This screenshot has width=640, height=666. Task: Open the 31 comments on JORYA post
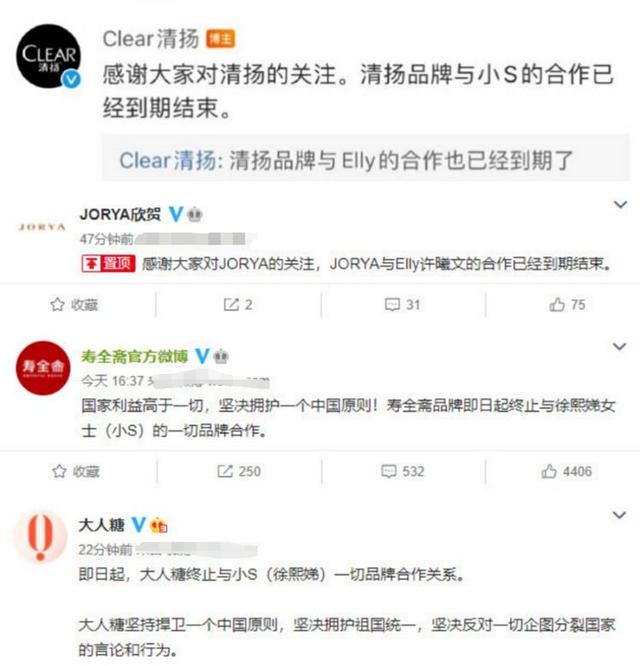coord(402,305)
